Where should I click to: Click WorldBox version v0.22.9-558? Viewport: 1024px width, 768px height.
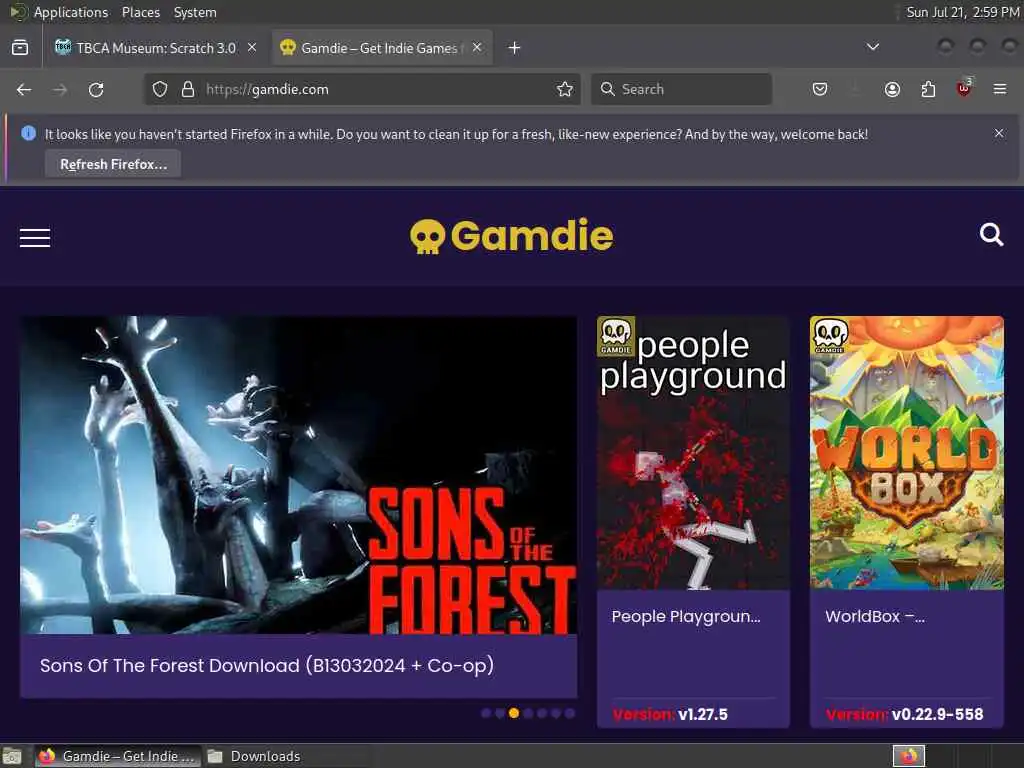coord(904,714)
